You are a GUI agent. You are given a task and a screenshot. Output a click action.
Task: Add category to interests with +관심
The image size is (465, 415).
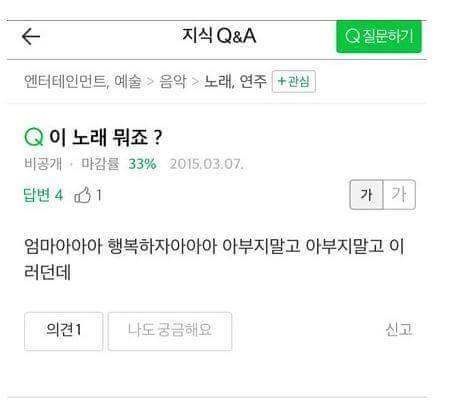[x=294, y=81]
